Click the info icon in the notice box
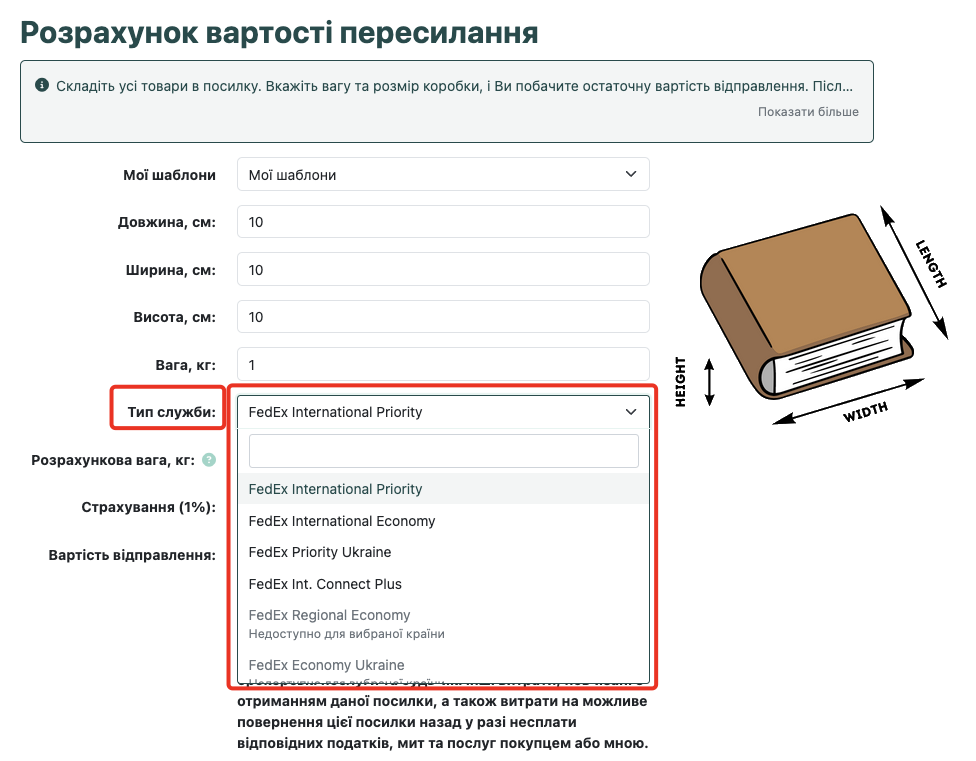Screen dimensions: 976x761 [x=42, y=85]
